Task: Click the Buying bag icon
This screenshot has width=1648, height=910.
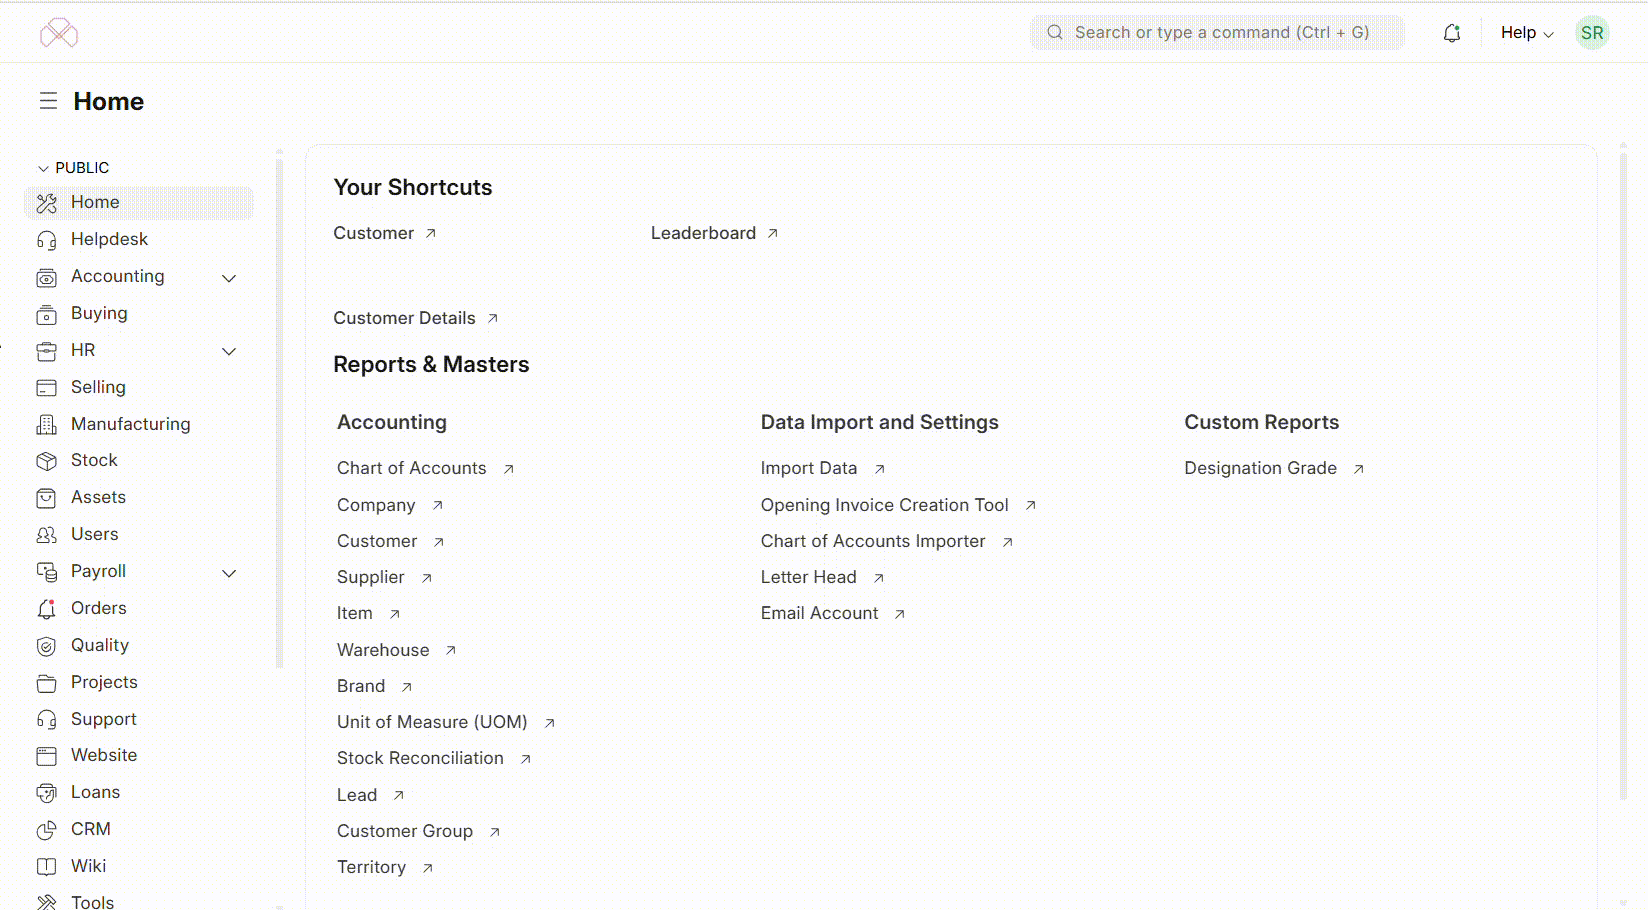Action: (x=46, y=314)
